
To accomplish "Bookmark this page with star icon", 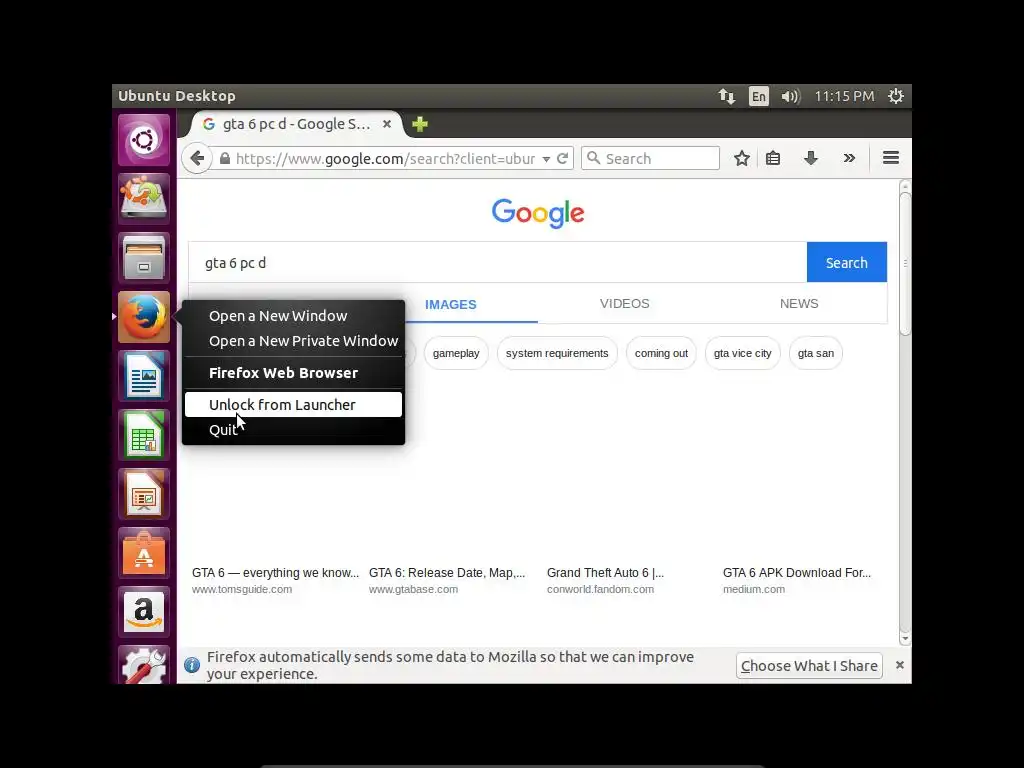I will (x=741, y=158).
